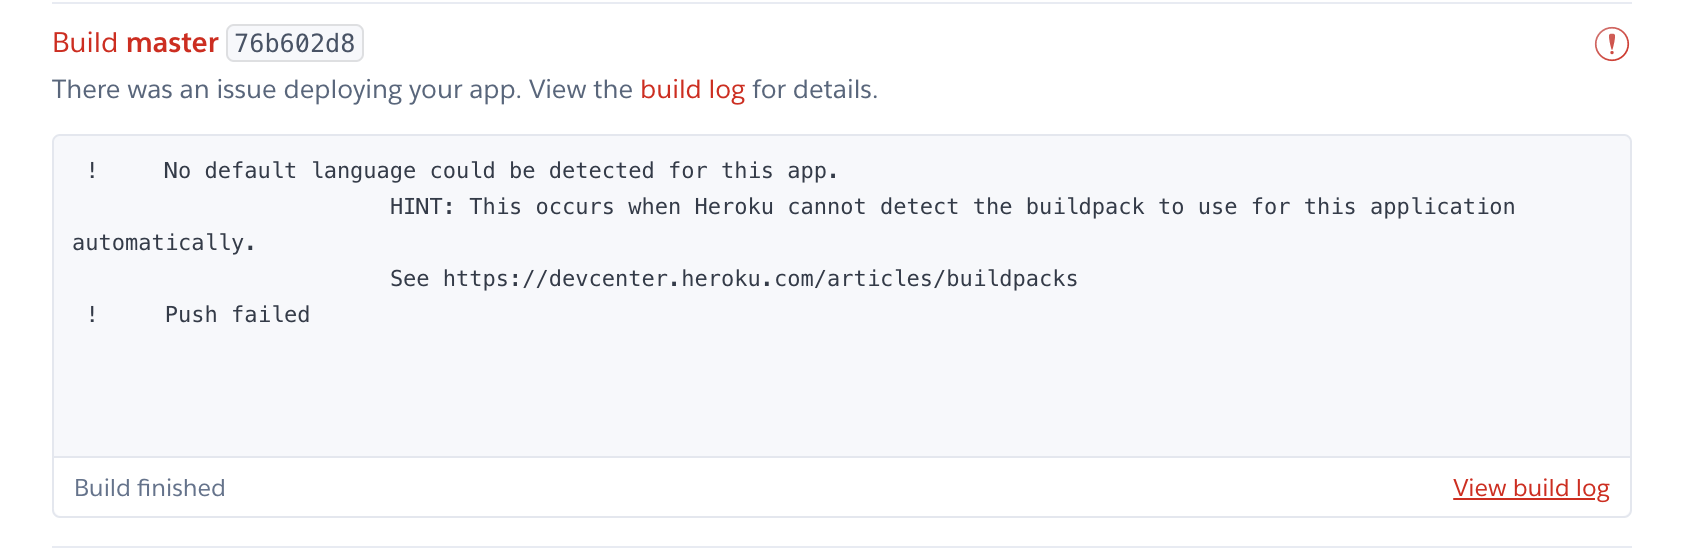Click the devcenter.heroku.com buildpacks URL
The width and height of the screenshot is (1692, 550).
[760, 279]
